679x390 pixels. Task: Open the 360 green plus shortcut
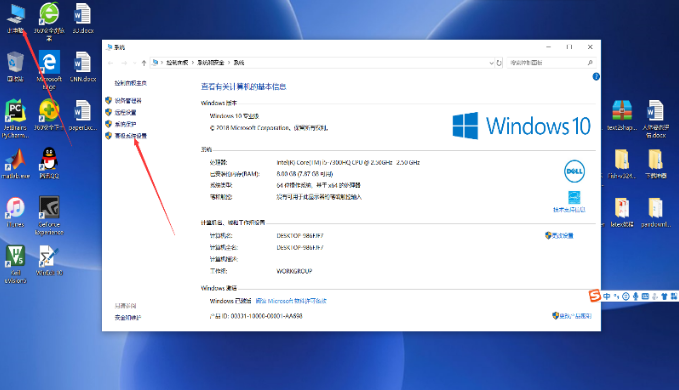(x=49, y=115)
